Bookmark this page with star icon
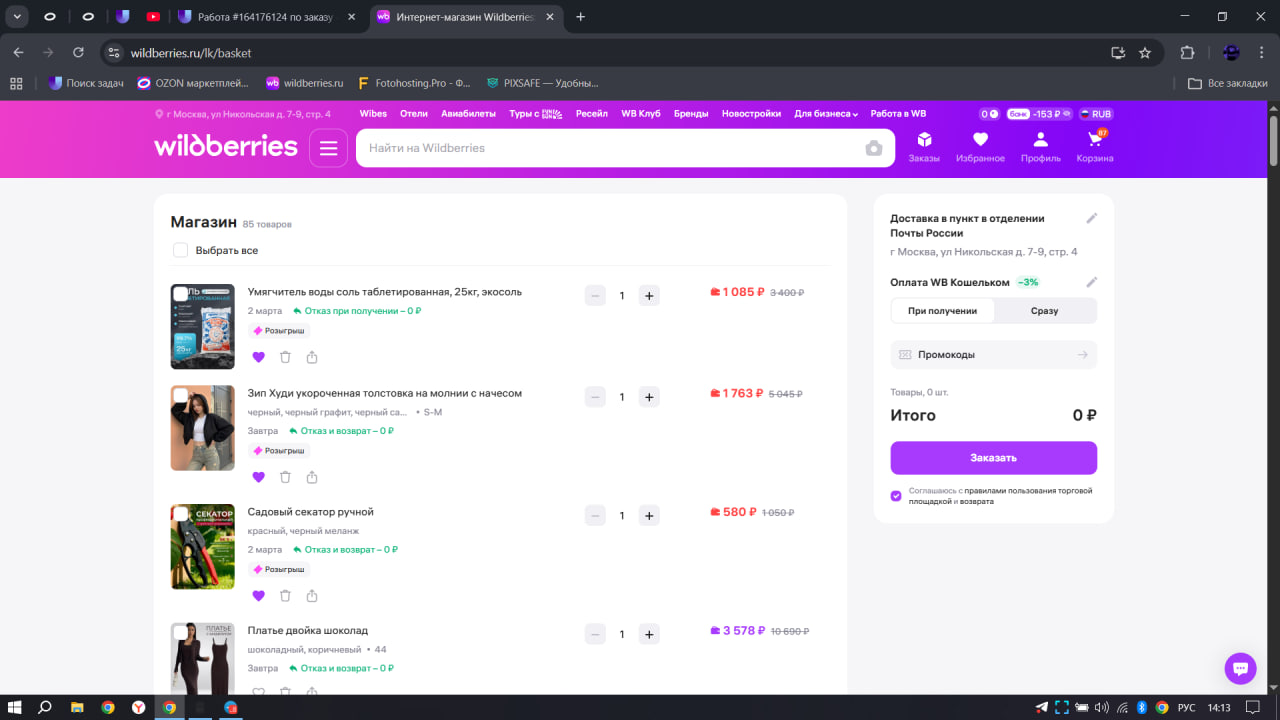This screenshot has width=1280, height=720. pos(1145,53)
